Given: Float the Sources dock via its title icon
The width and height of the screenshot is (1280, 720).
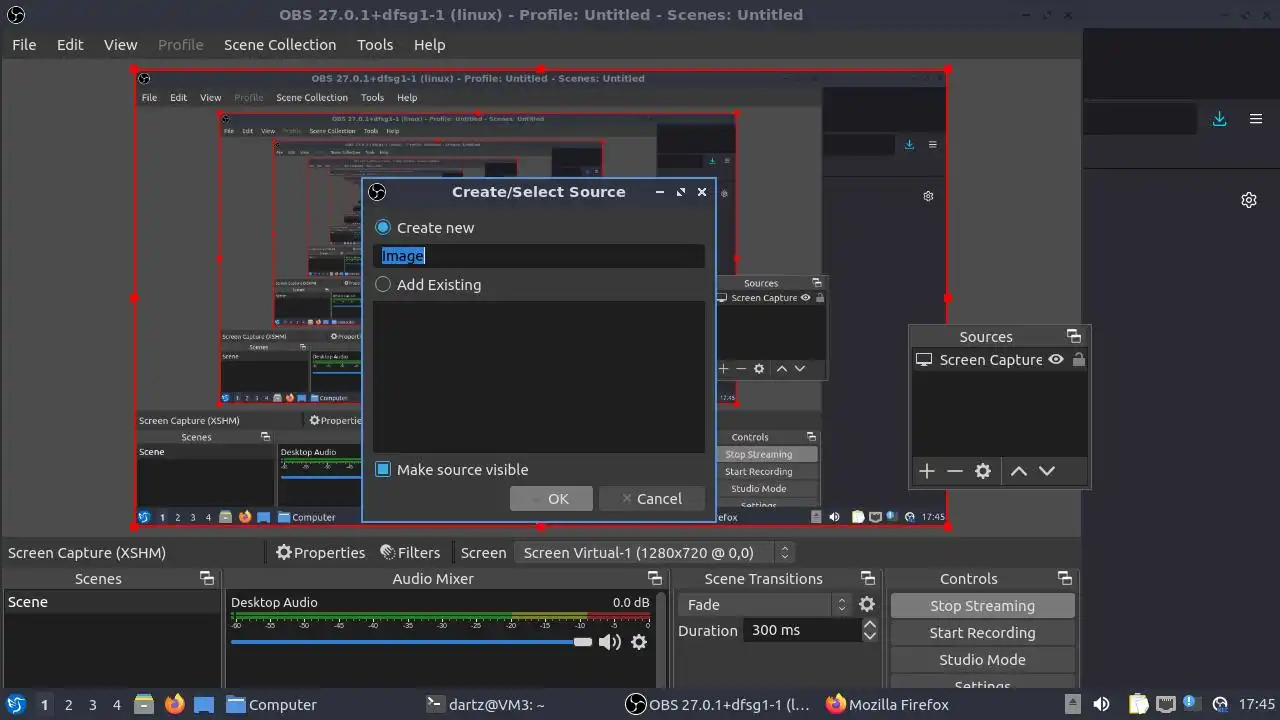Looking at the screenshot, I should (x=1074, y=336).
